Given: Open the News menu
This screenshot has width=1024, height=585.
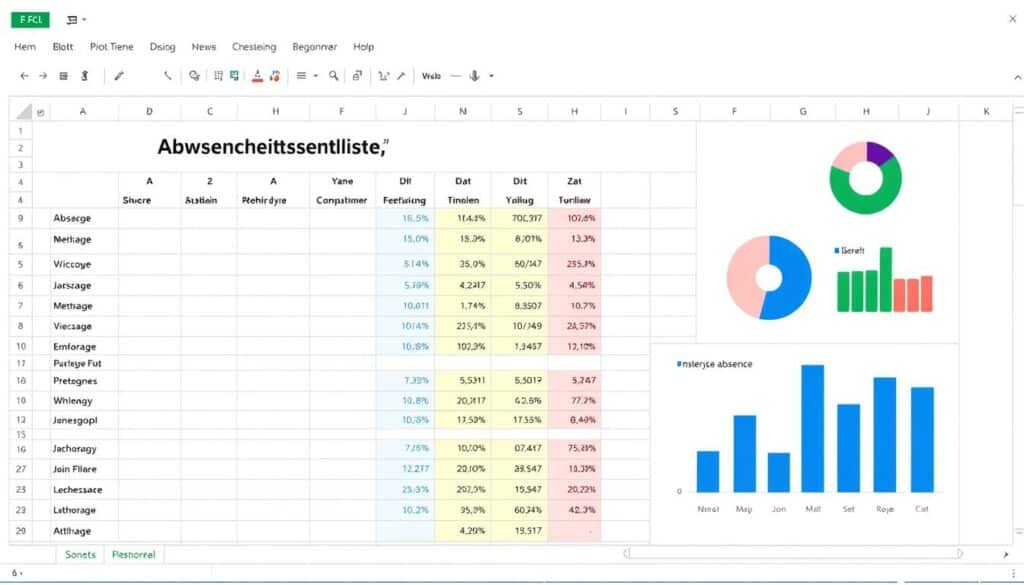Looking at the screenshot, I should click(203, 47).
